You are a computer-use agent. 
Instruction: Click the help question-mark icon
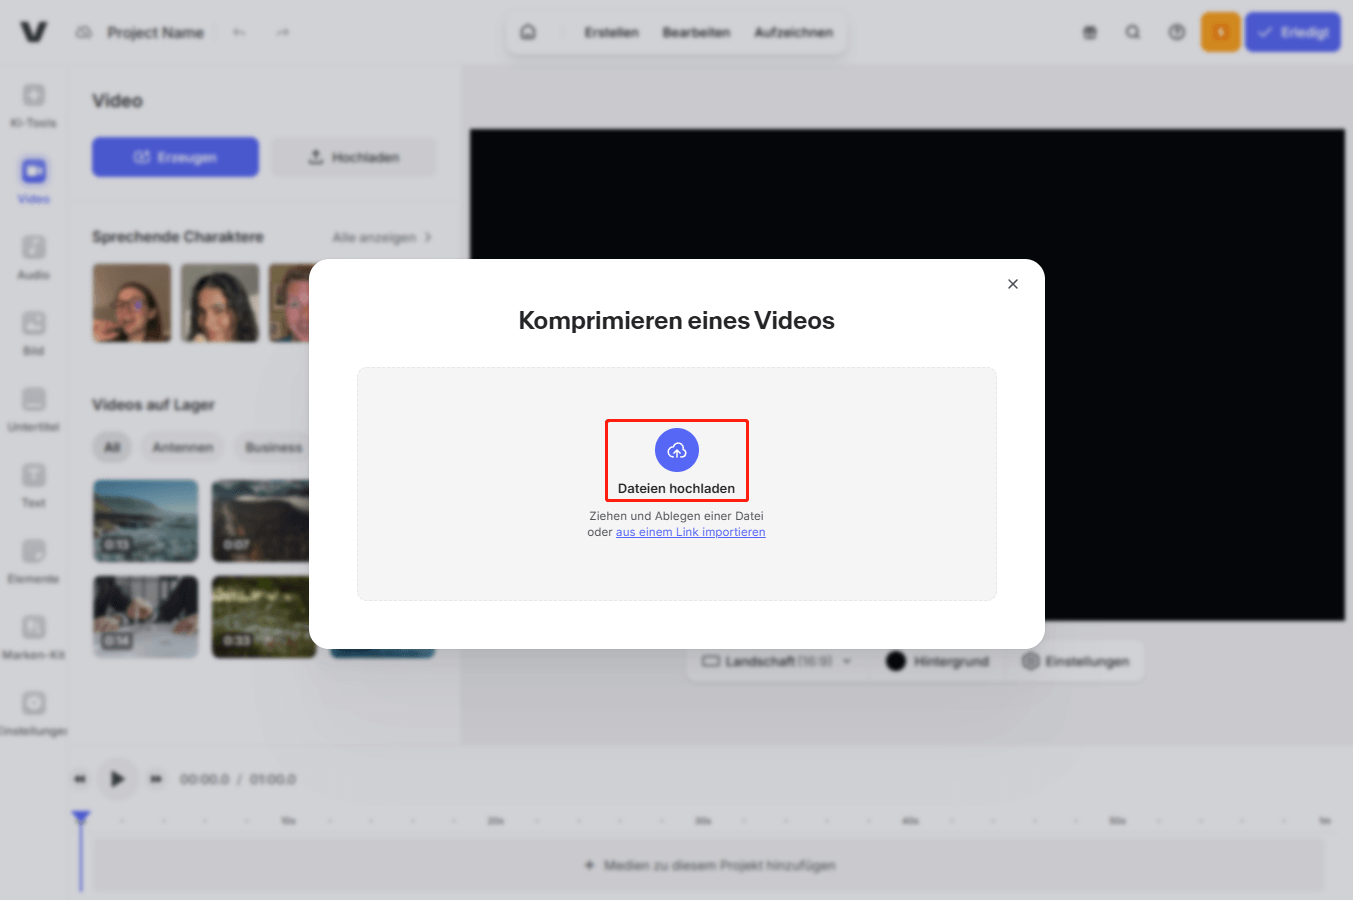1176,31
